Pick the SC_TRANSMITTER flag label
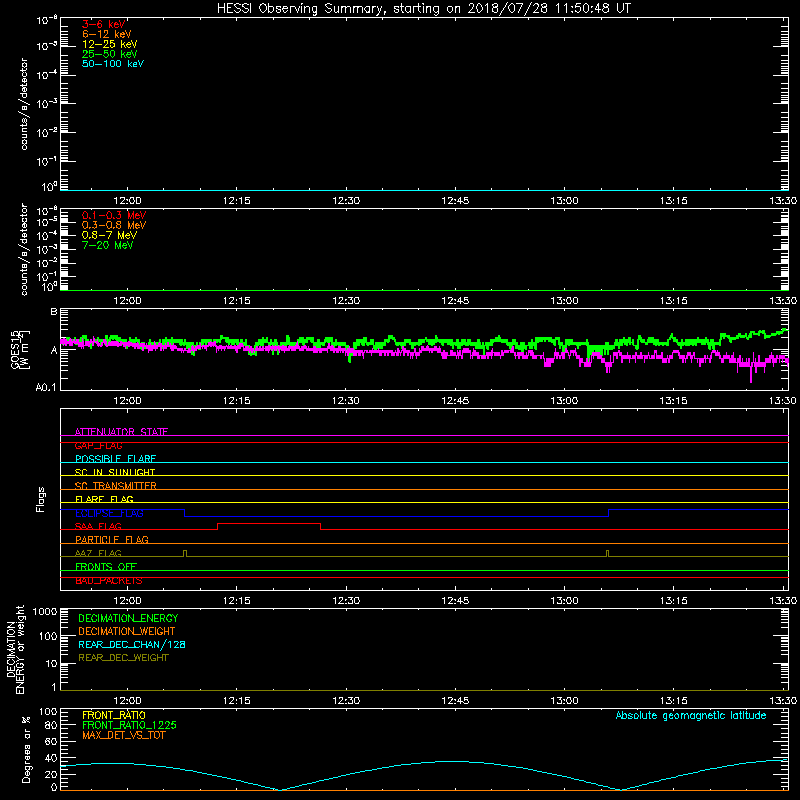This screenshot has height=800, width=800. coord(115,486)
